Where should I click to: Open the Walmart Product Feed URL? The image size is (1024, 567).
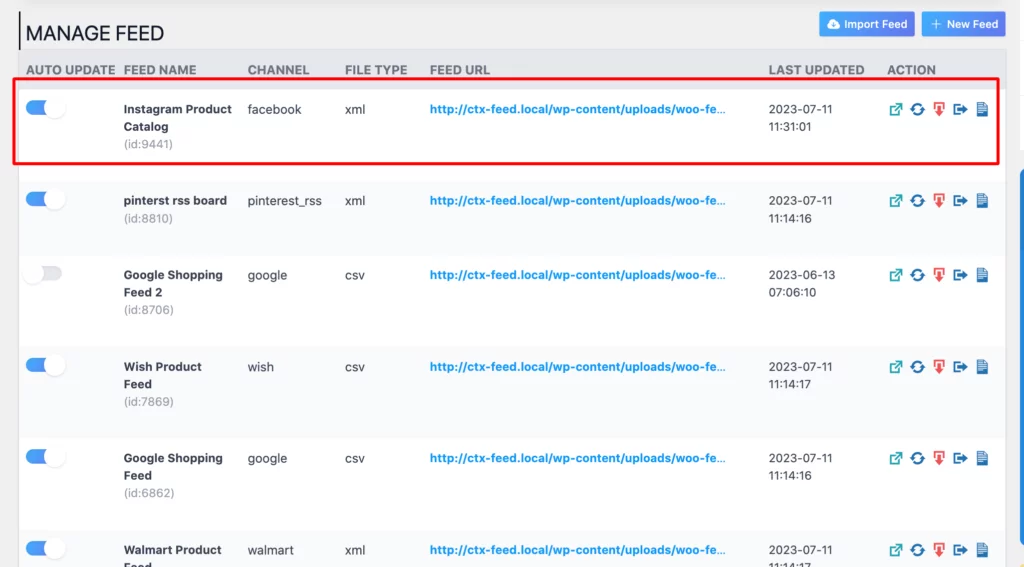[577, 550]
